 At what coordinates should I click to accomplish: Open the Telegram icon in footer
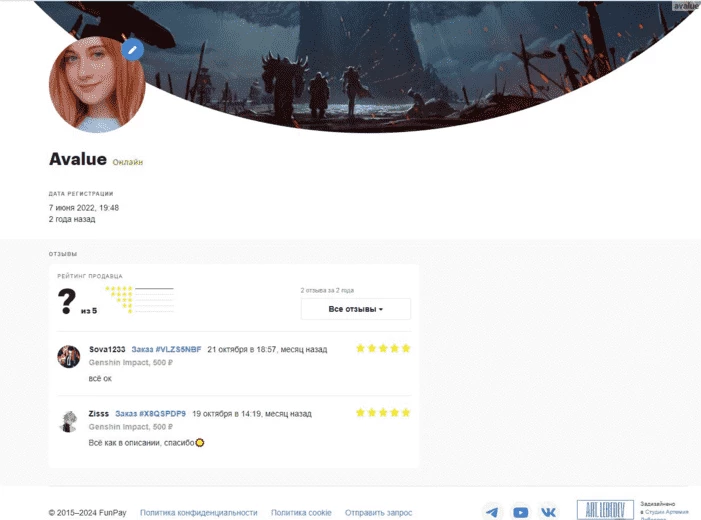click(492, 512)
